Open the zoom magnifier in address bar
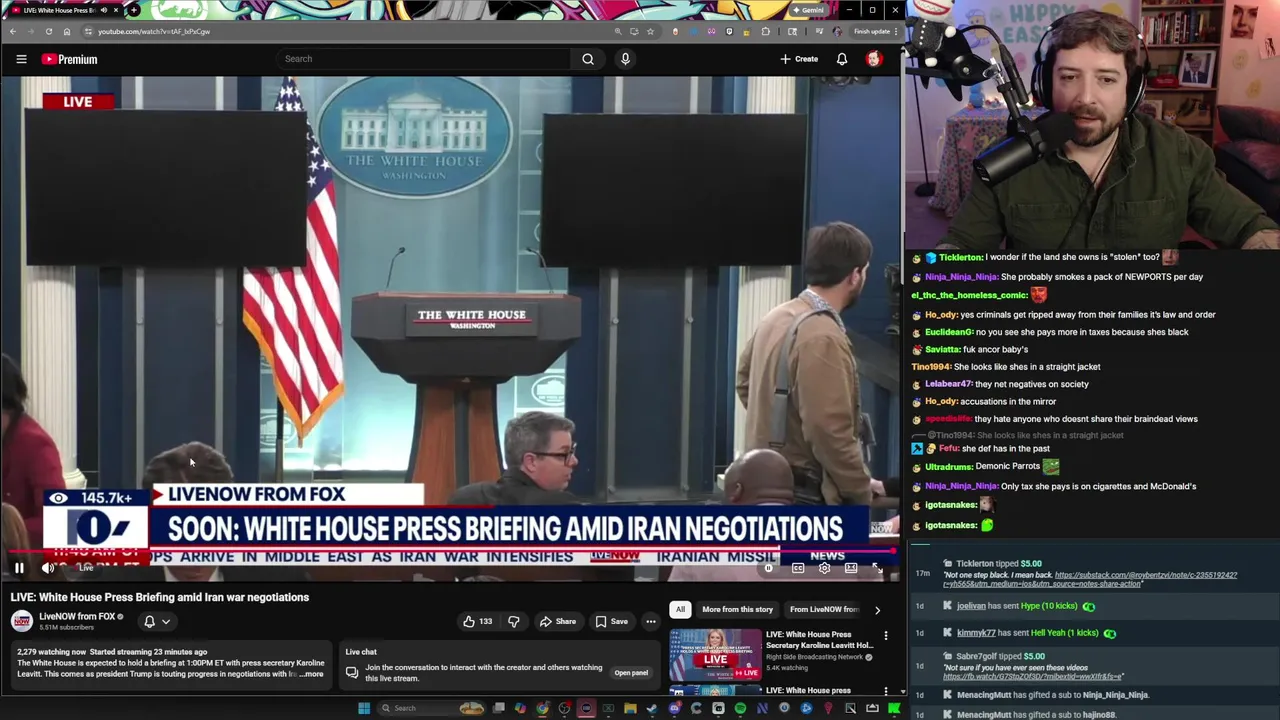 [618, 31]
